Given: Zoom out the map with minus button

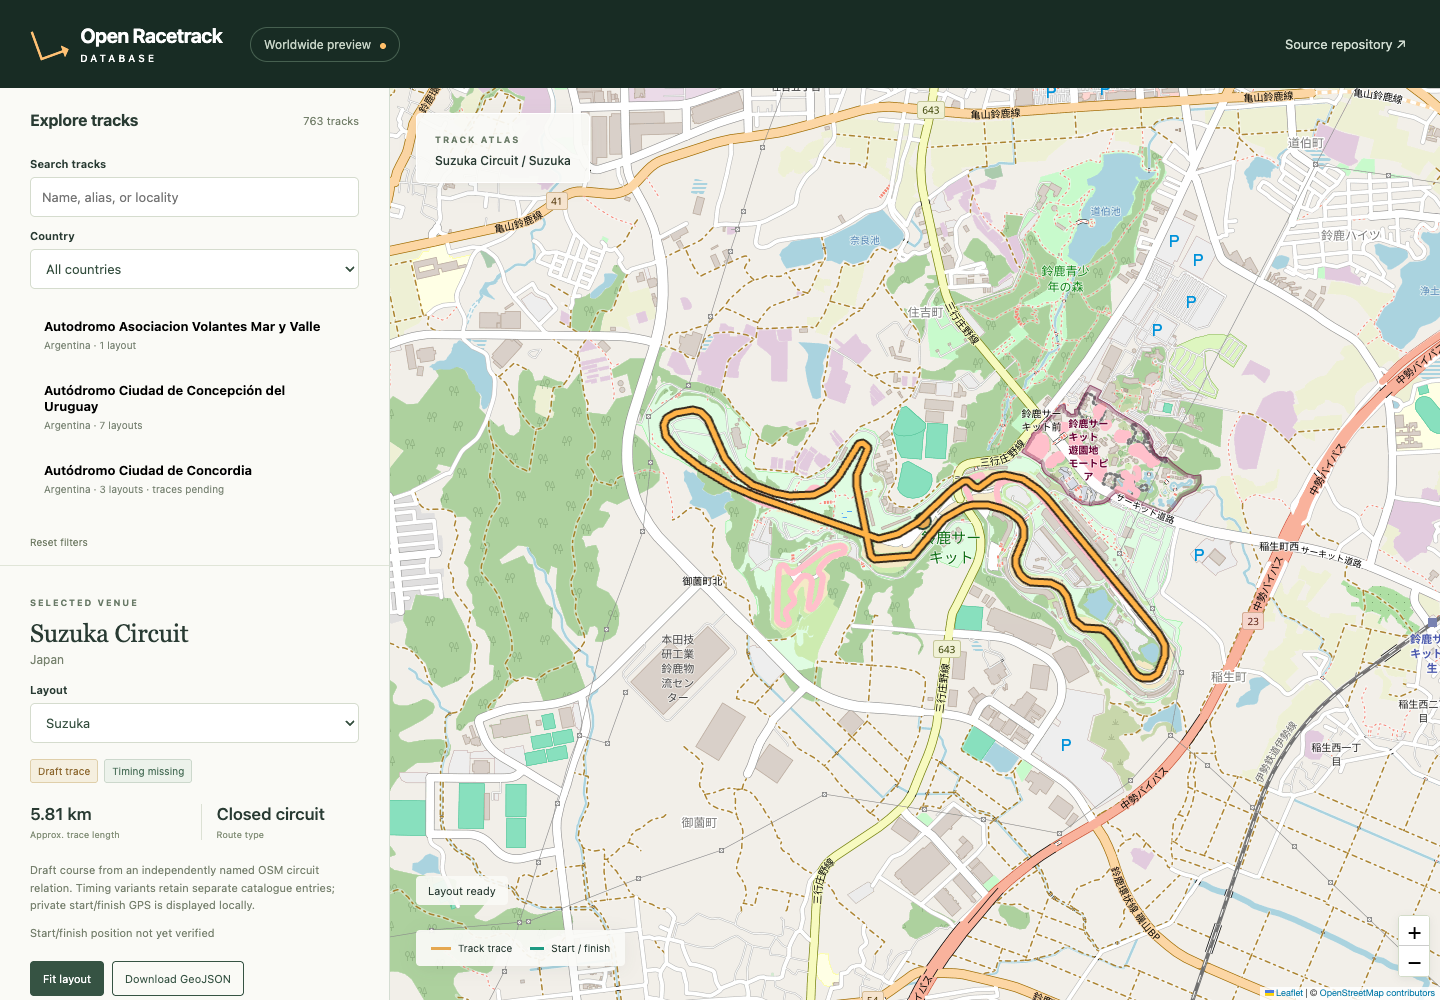Looking at the screenshot, I should tap(1414, 963).
